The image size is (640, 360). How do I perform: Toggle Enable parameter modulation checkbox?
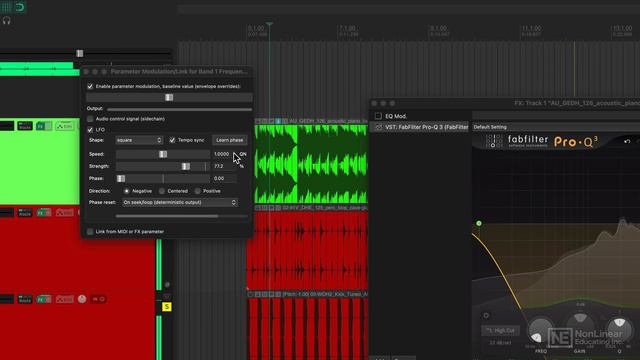(90, 87)
